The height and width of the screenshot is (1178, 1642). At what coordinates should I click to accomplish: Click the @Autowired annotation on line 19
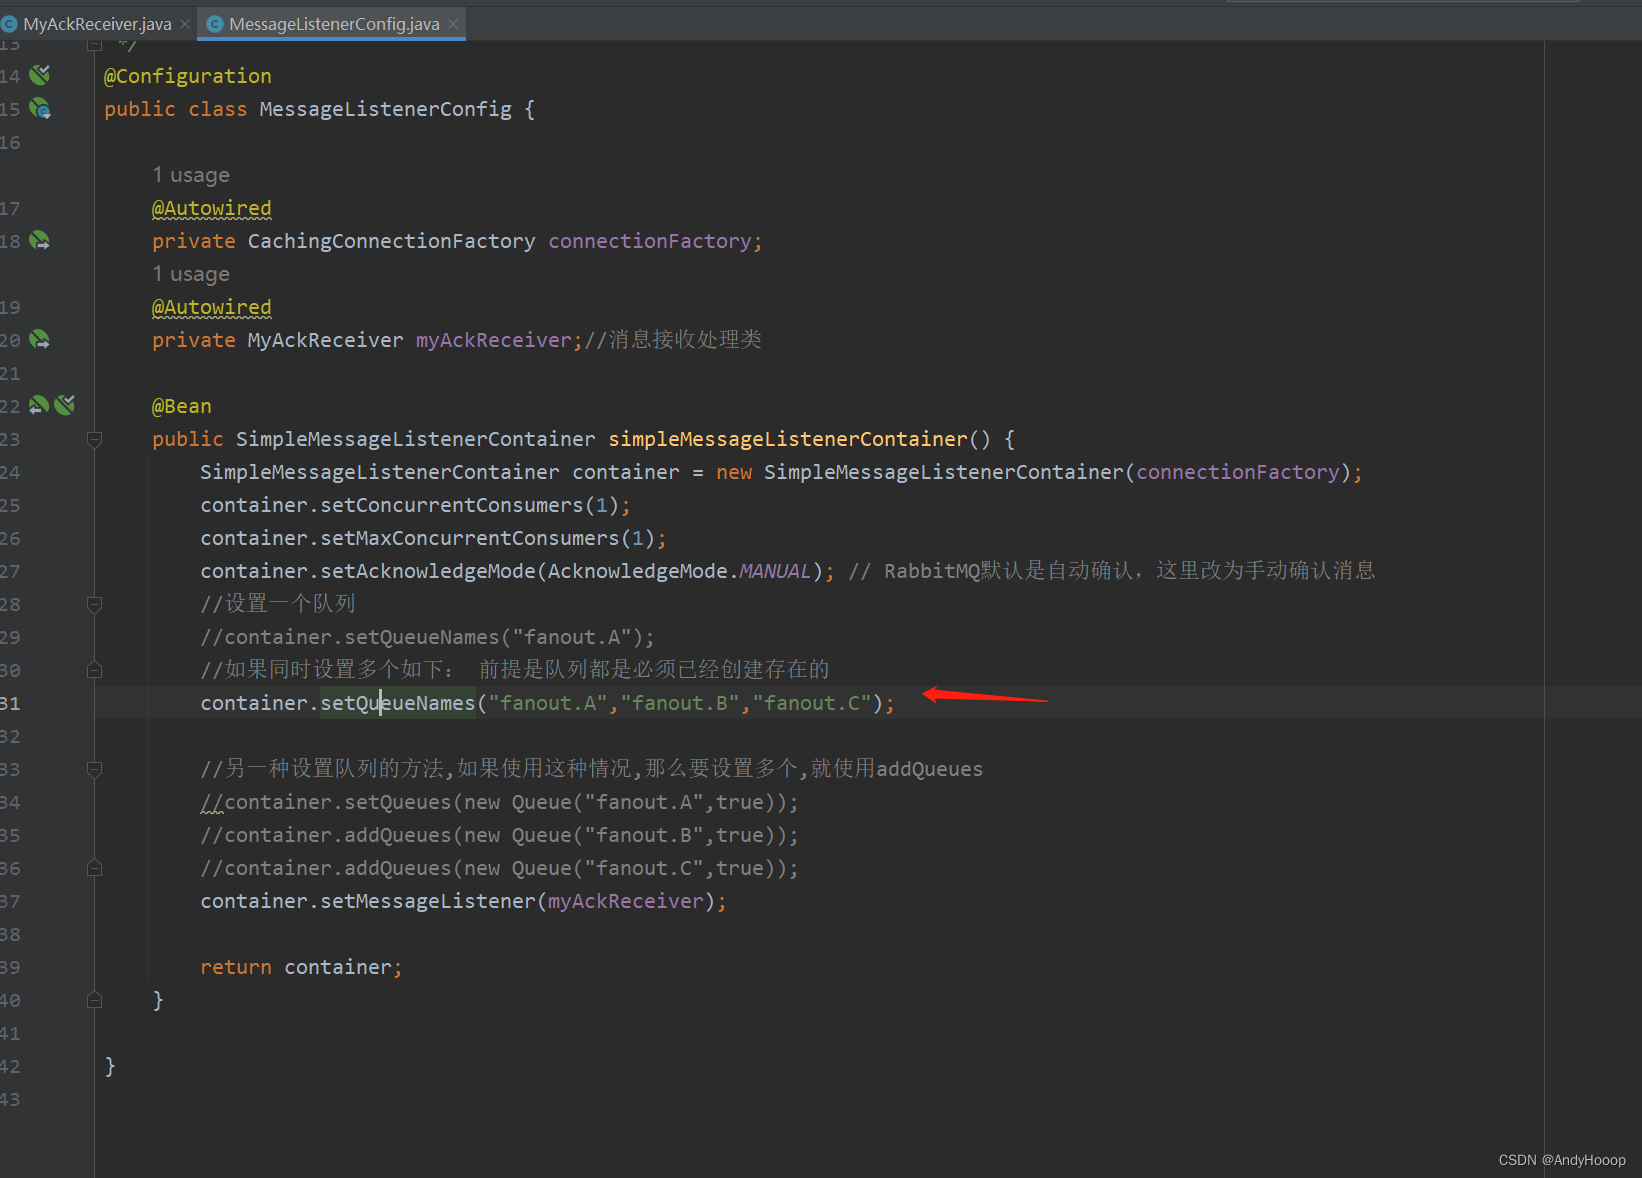point(212,307)
